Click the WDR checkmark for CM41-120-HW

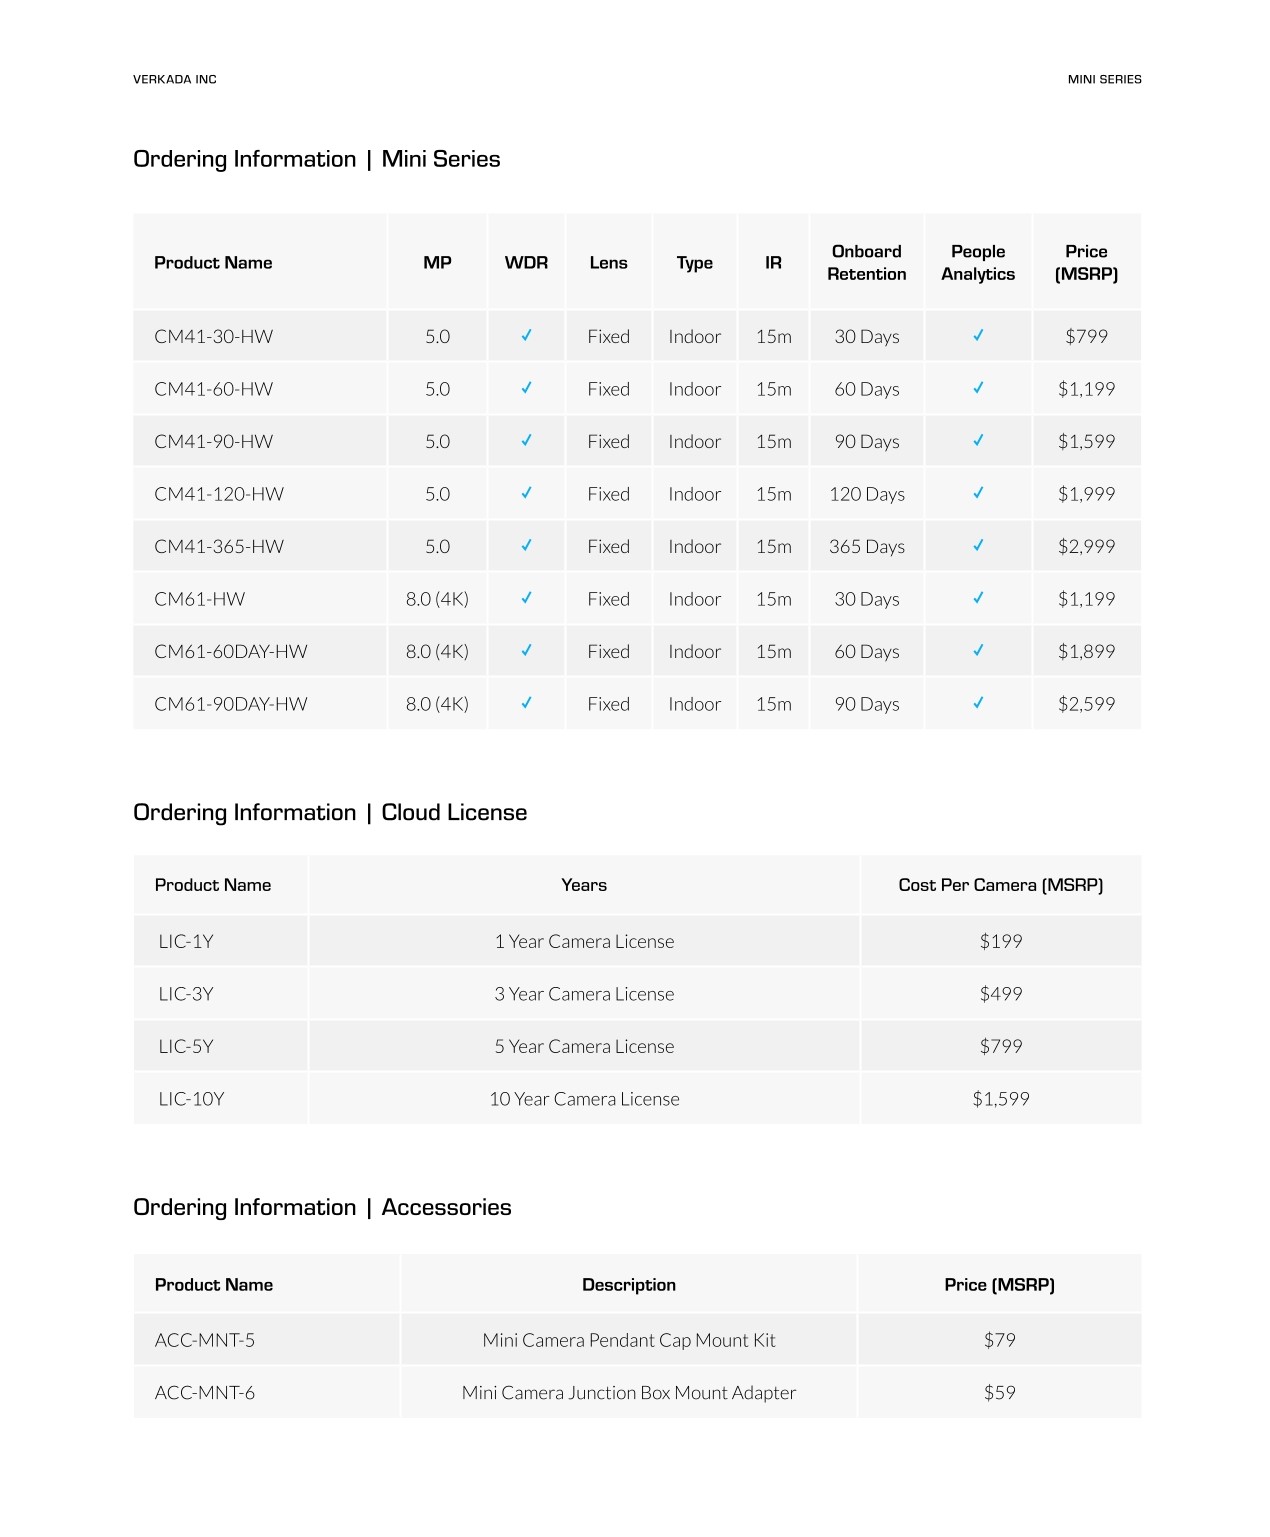tap(526, 493)
